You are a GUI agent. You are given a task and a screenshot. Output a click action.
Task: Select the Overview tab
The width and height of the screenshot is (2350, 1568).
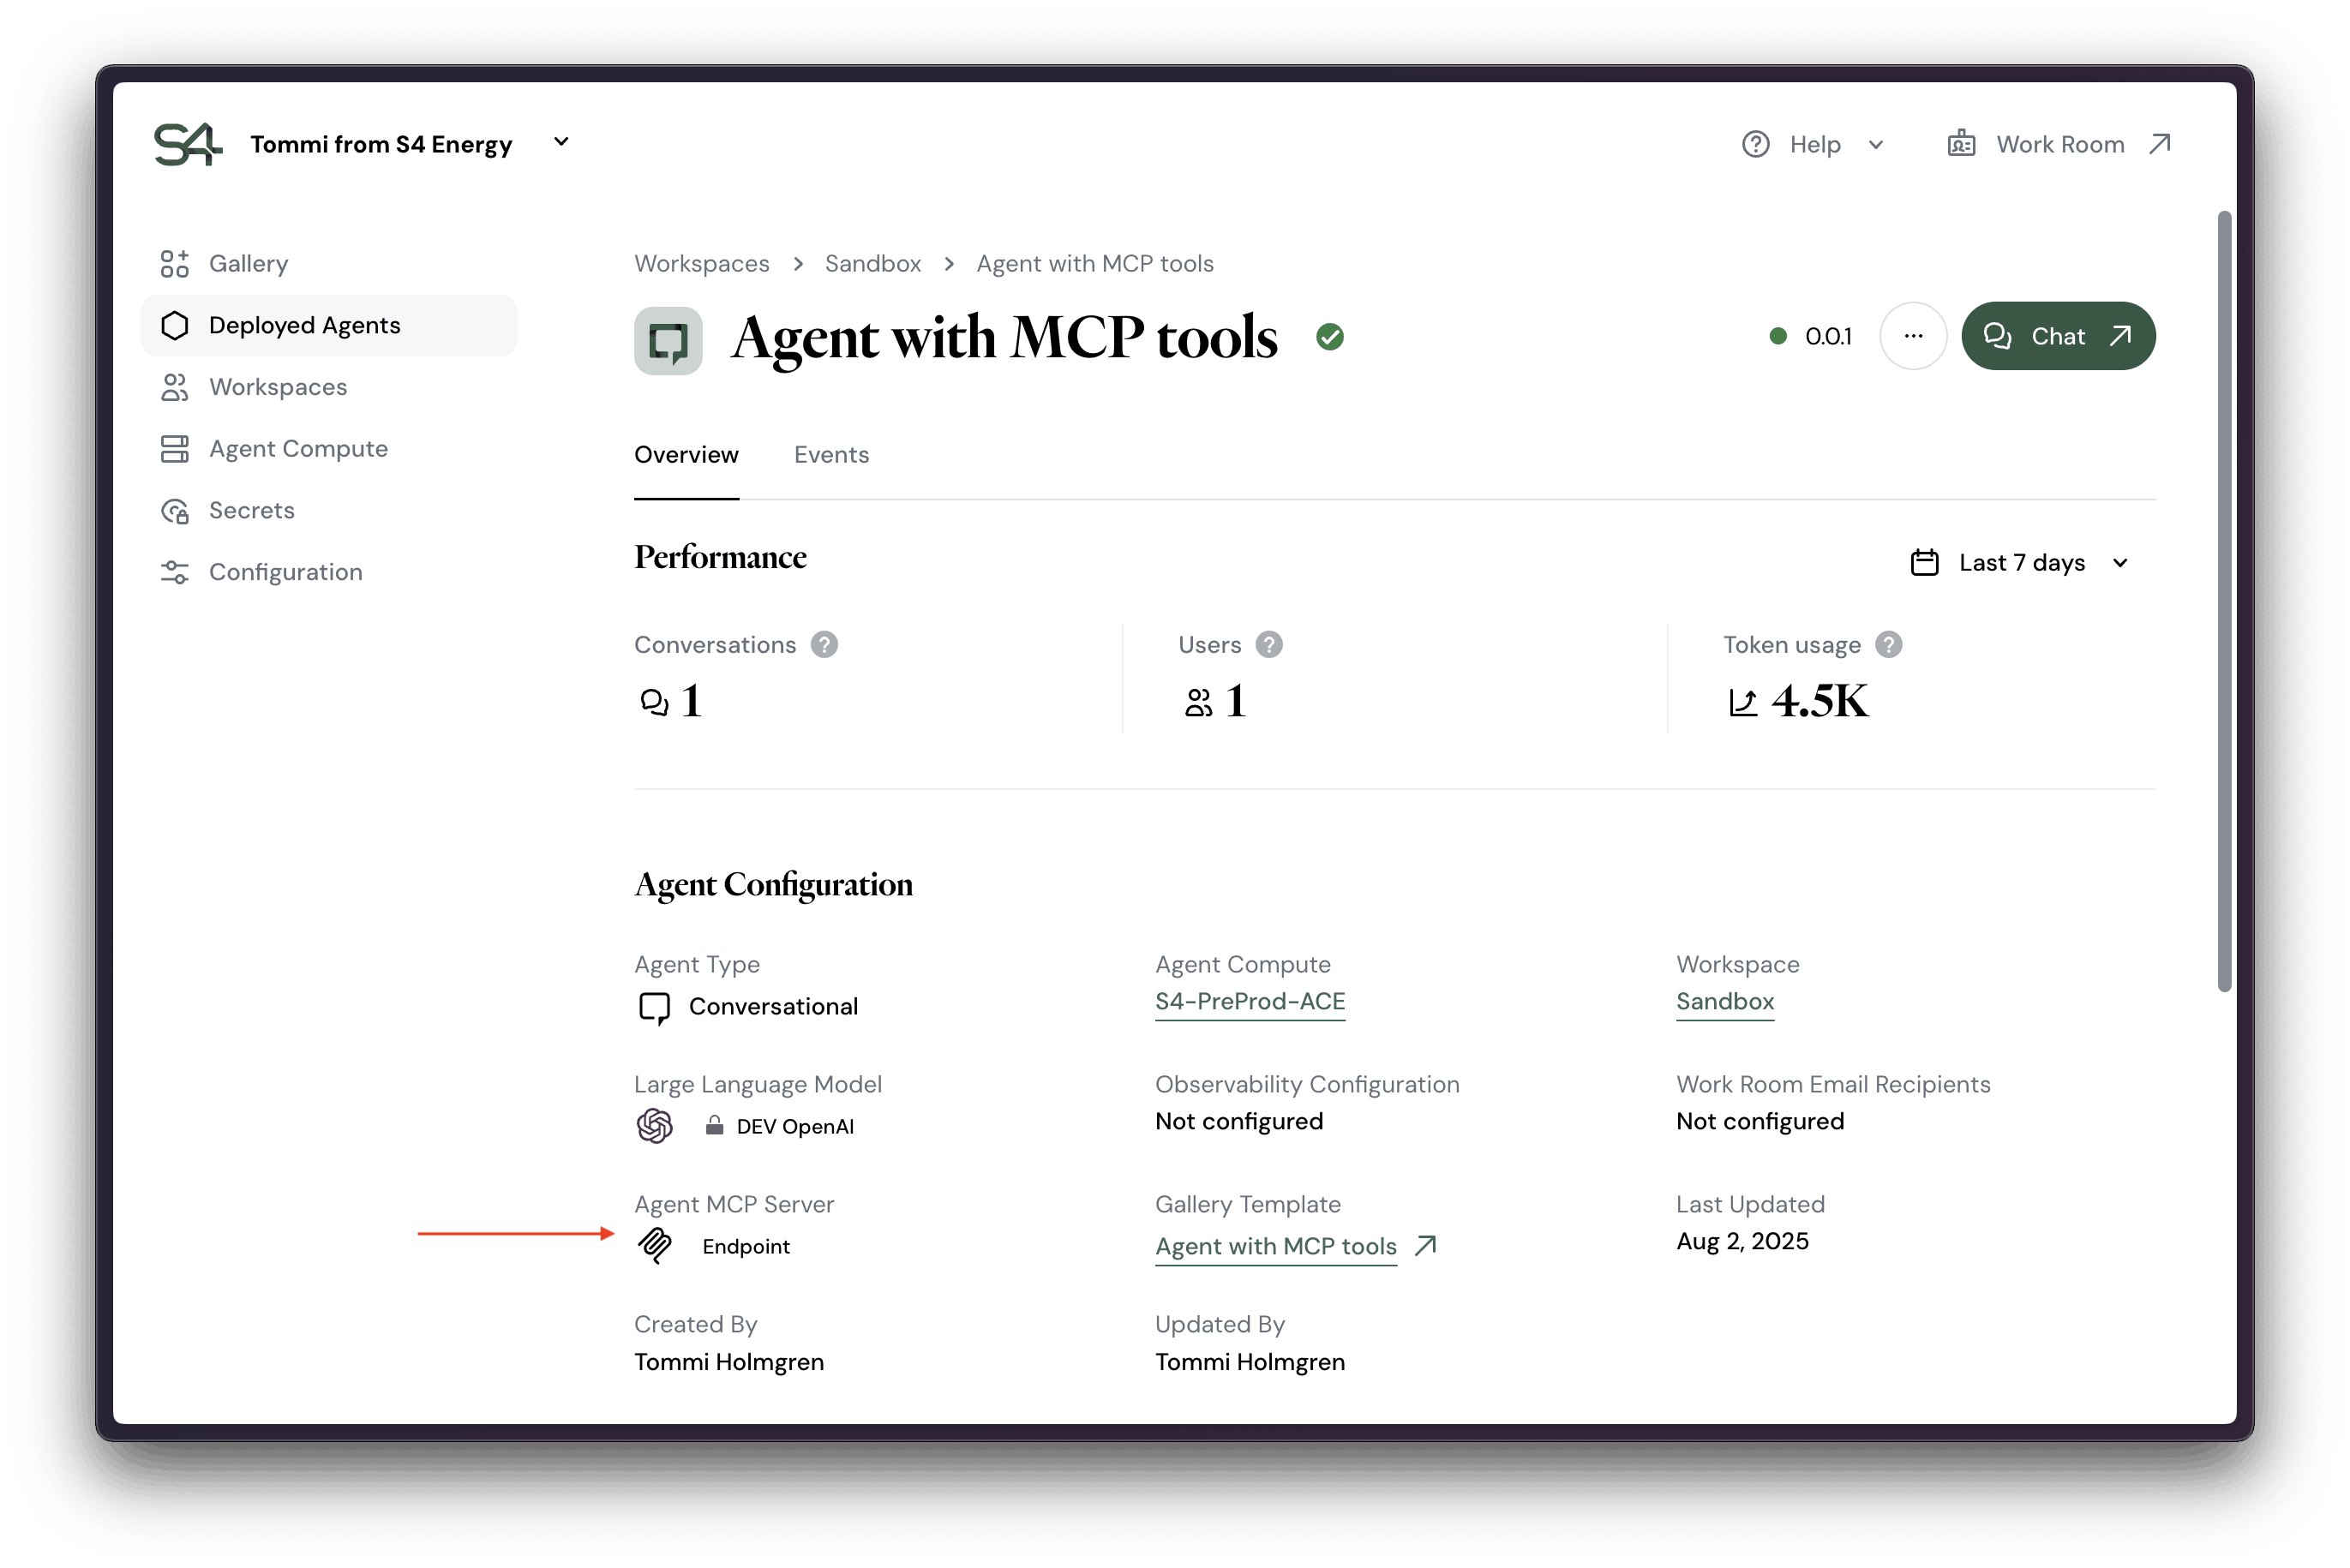tap(686, 455)
